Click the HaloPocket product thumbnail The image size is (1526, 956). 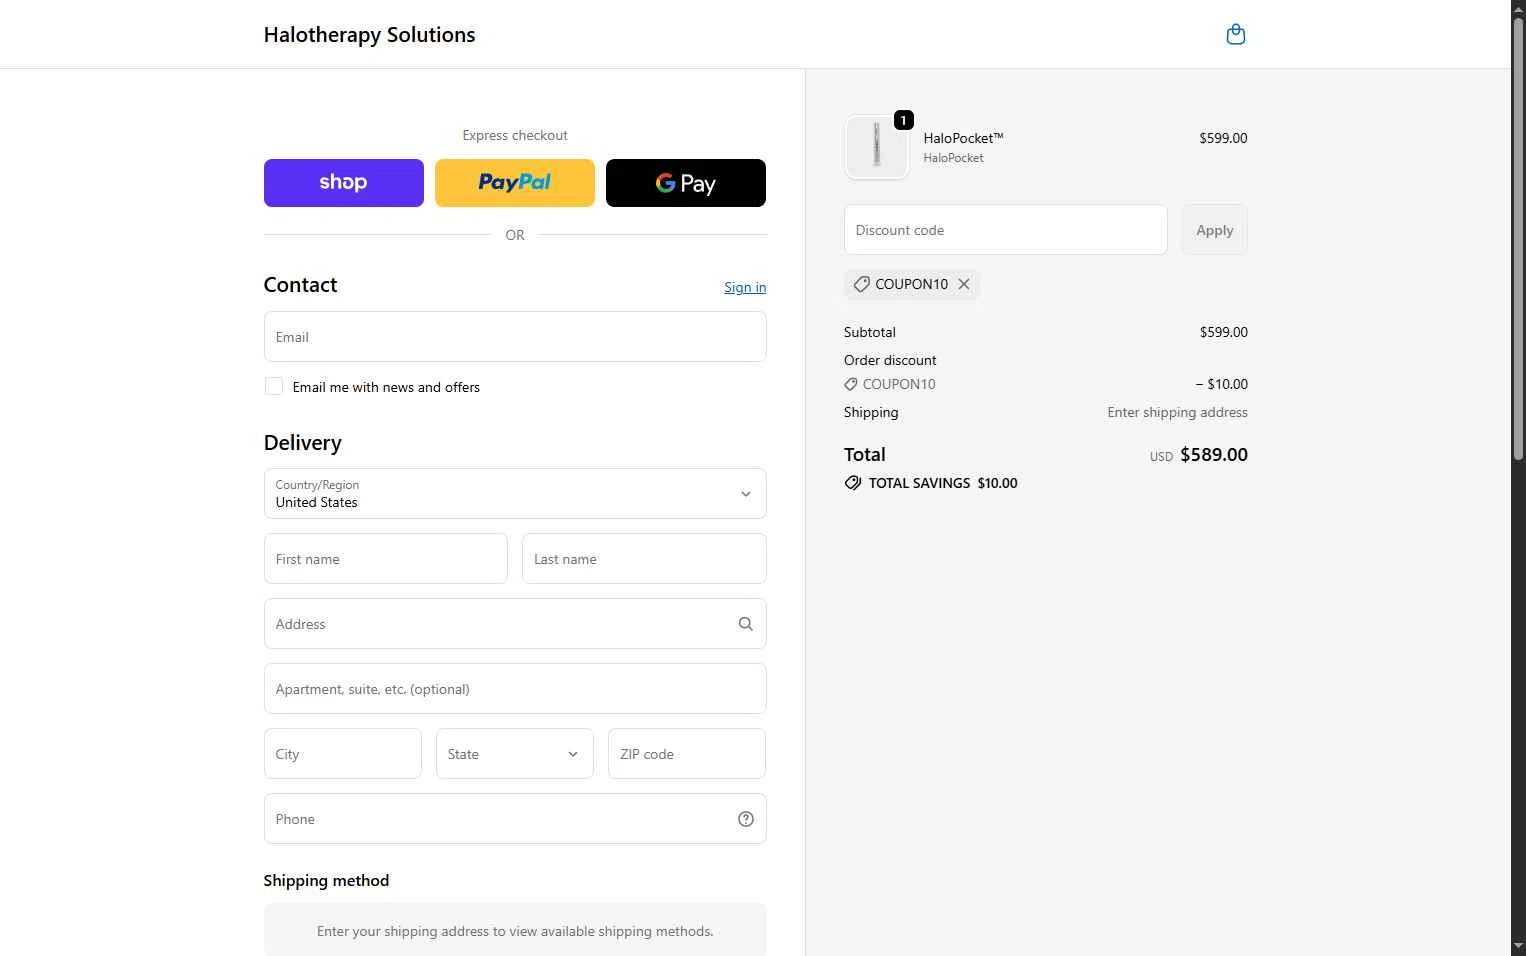(x=877, y=147)
